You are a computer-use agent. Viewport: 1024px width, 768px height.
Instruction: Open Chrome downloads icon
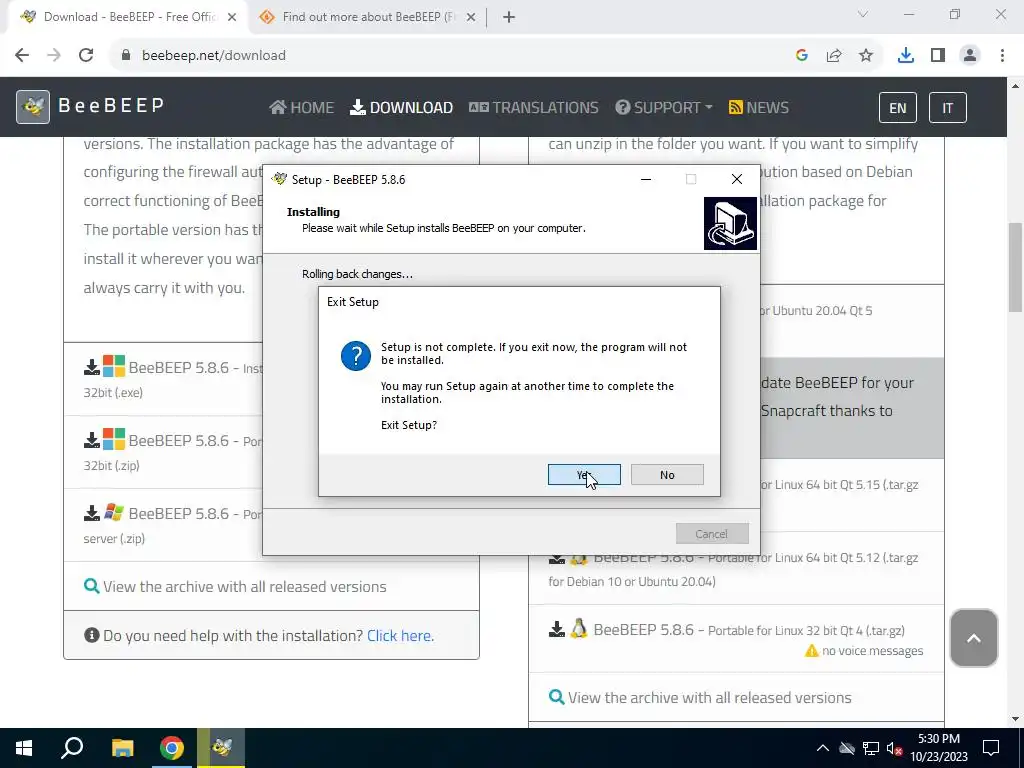[x=905, y=56]
